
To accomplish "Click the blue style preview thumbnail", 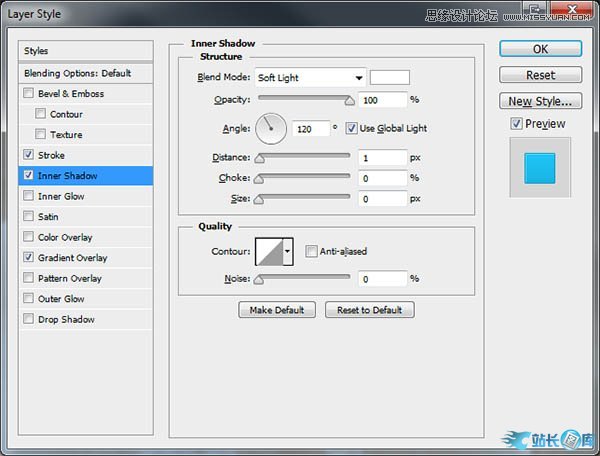I will click(x=539, y=167).
